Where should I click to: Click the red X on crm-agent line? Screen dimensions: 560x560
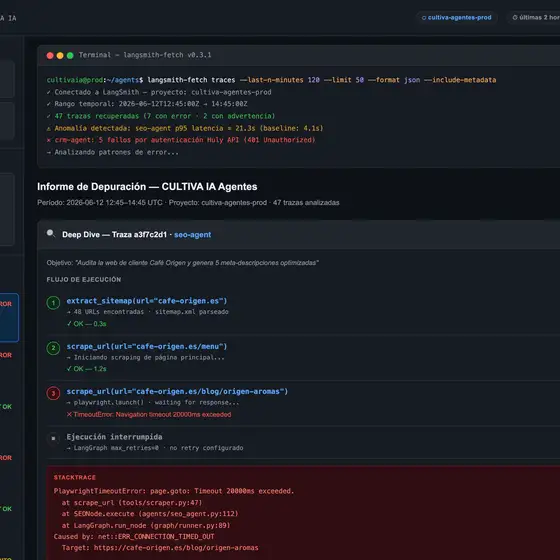pyautogui.click(x=49, y=140)
